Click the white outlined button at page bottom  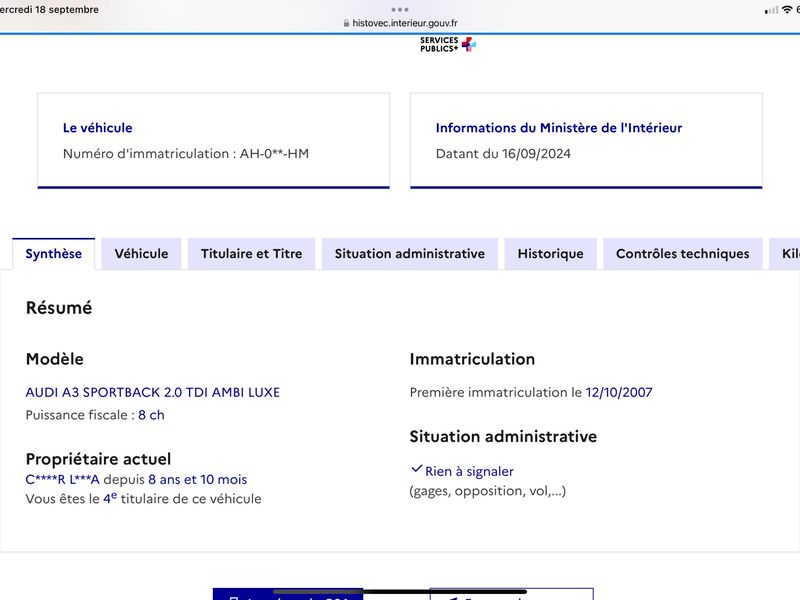[512, 594]
